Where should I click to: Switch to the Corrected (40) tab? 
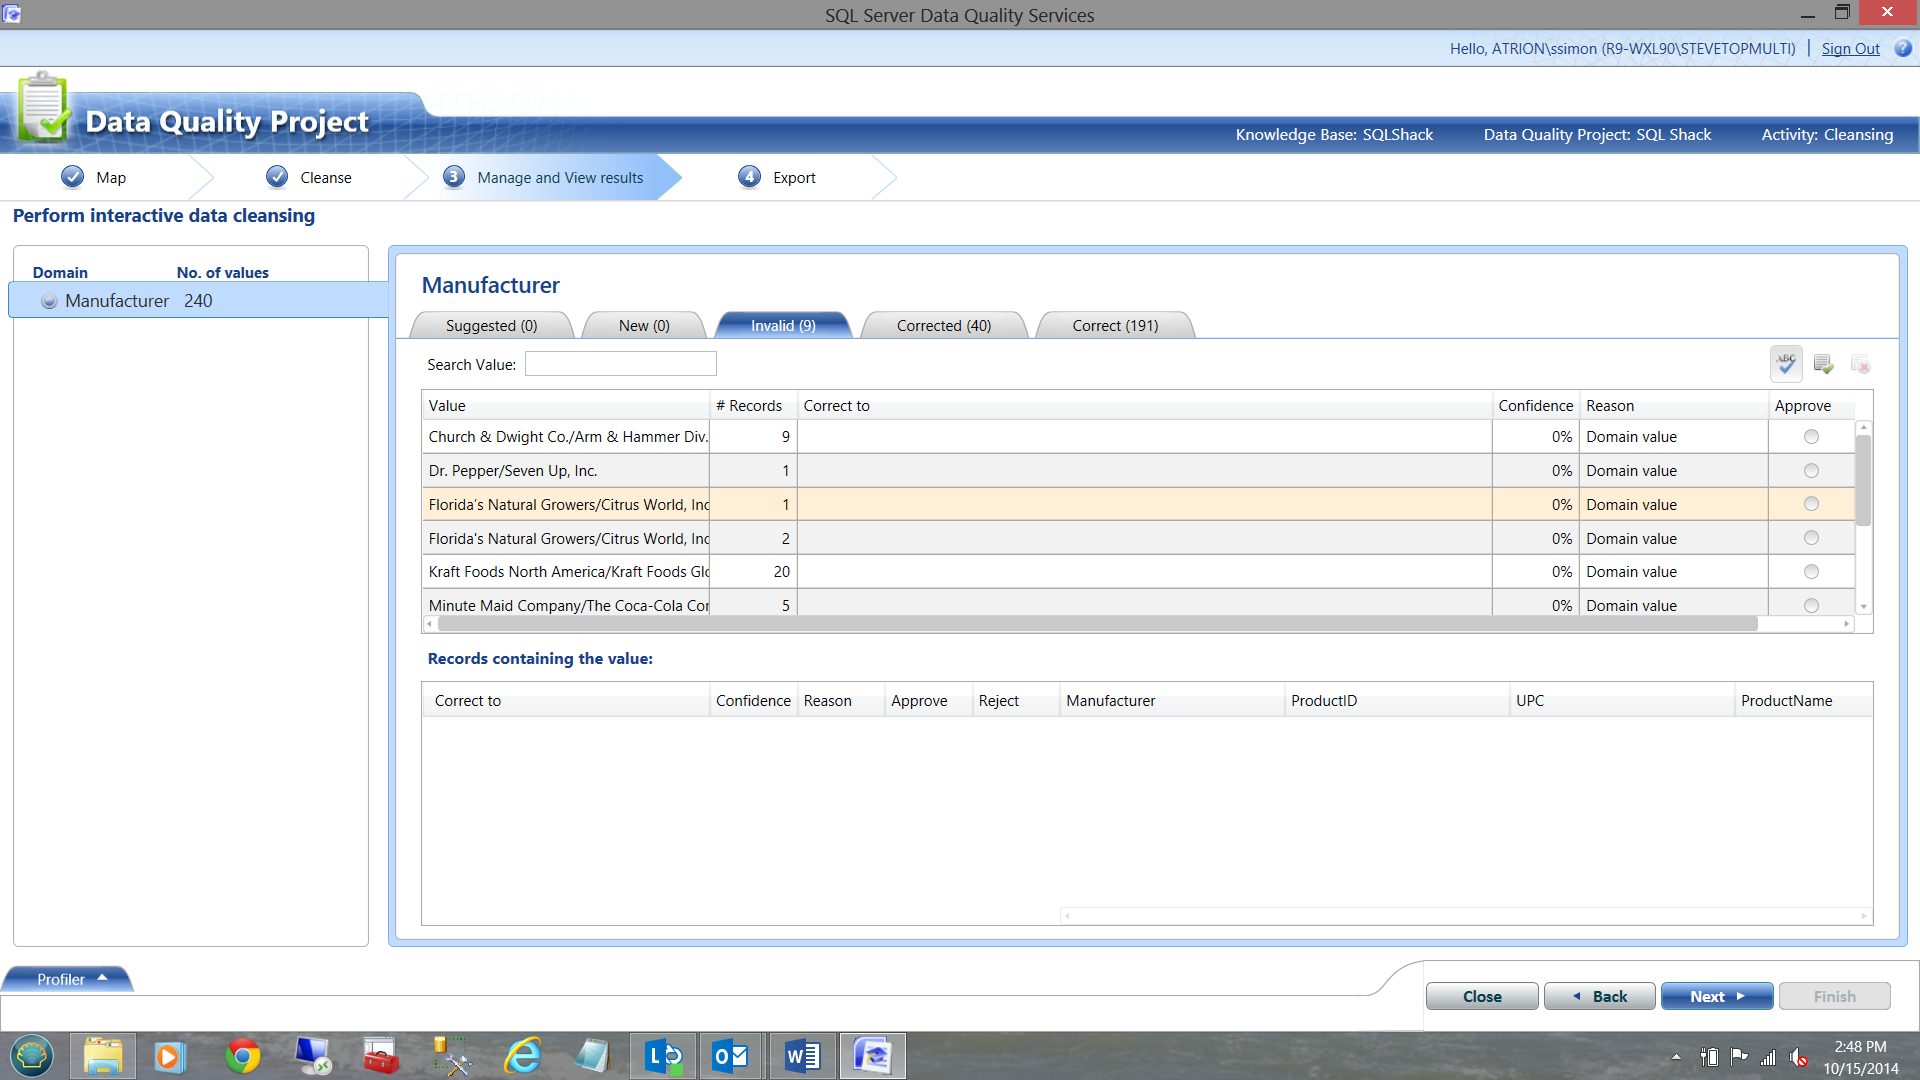pyautogui.click(x=943, y=326)
